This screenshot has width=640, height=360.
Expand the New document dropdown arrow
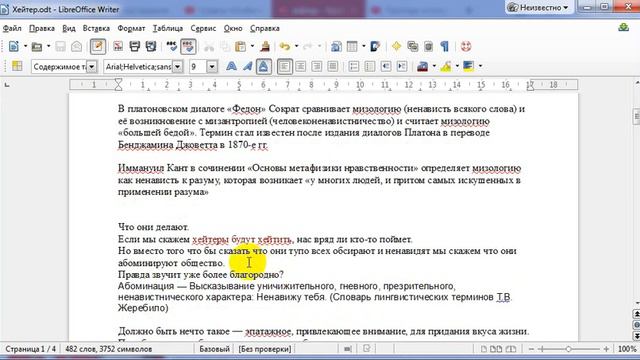click(25, 47)
